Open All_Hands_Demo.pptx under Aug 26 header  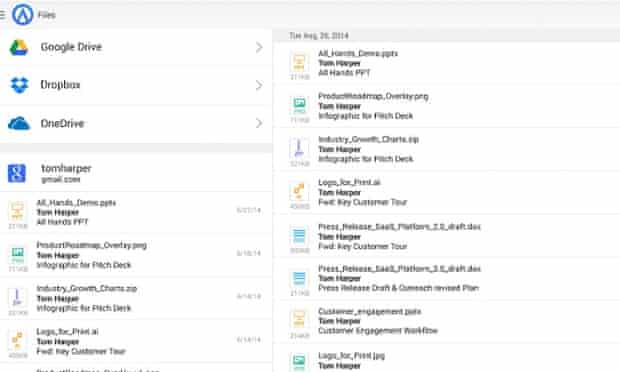[447, 63]
